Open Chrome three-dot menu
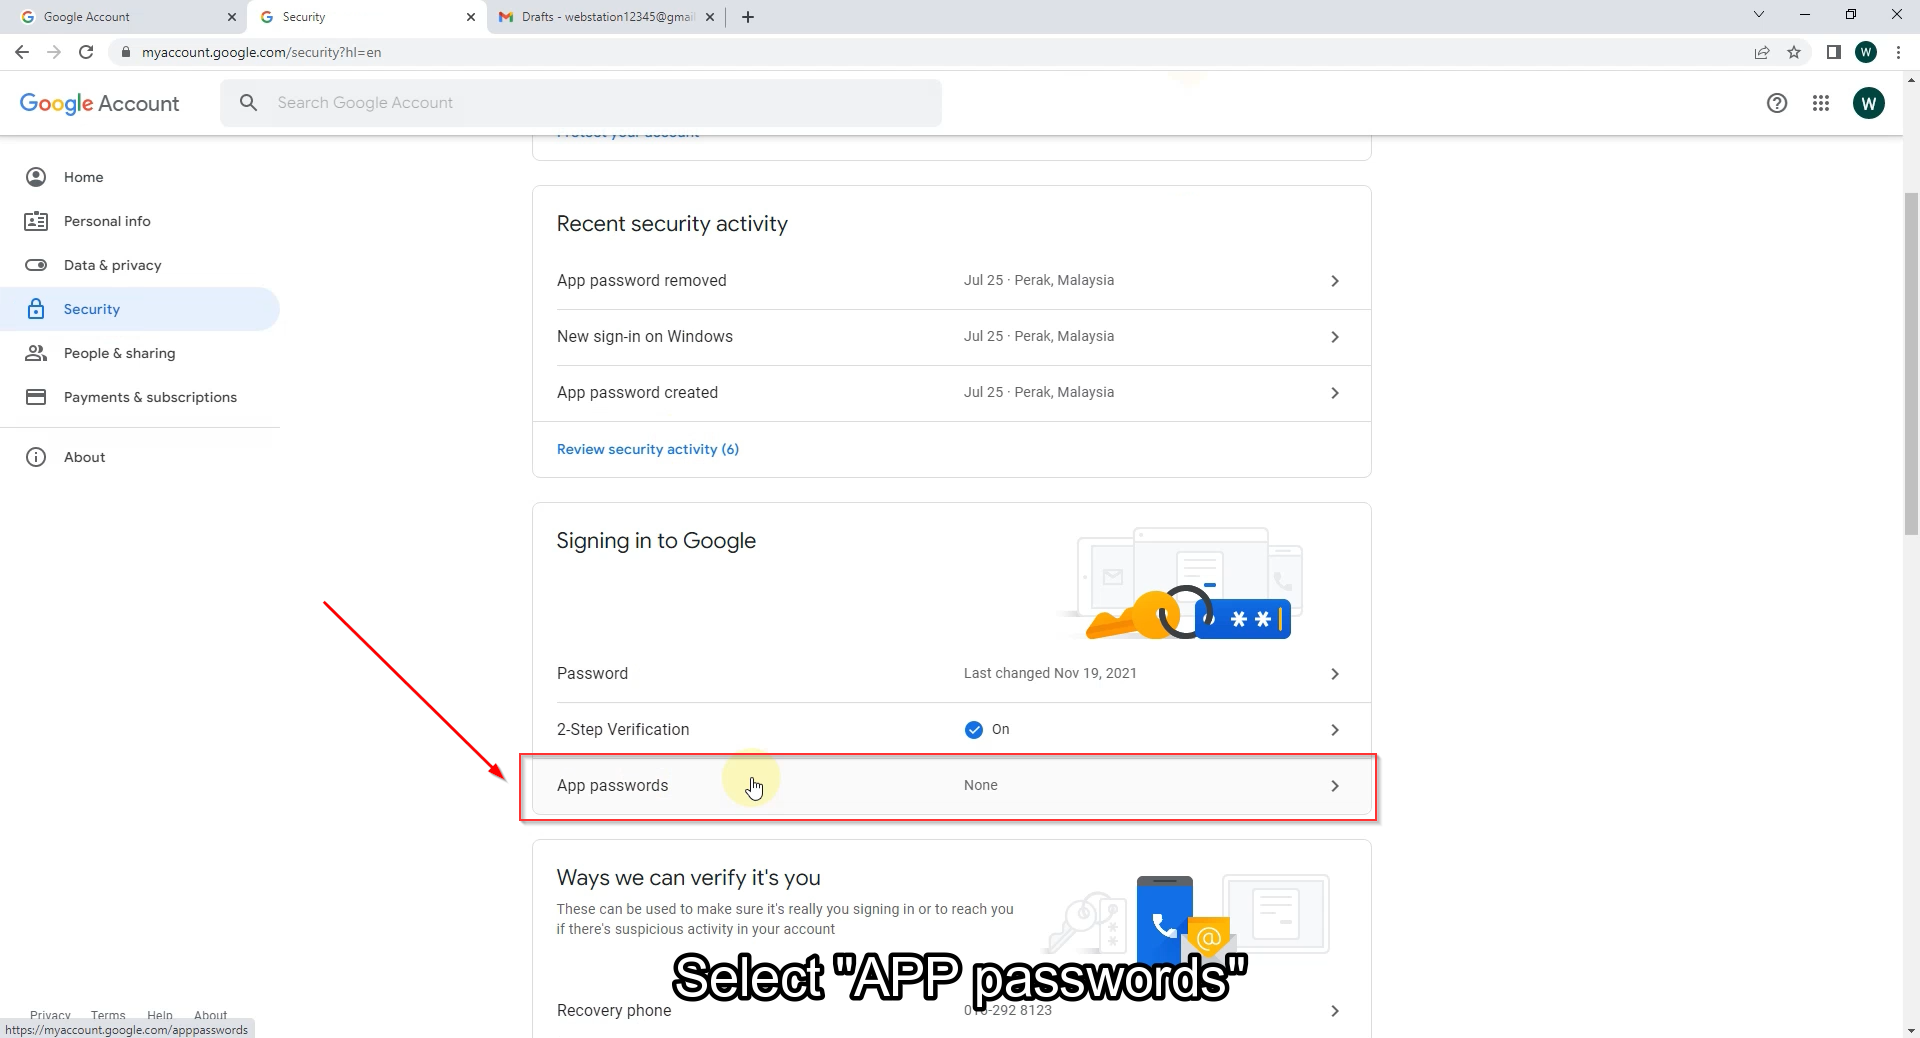Viewport: 1920px width, 1038px height. click(x=1898, y=52)
